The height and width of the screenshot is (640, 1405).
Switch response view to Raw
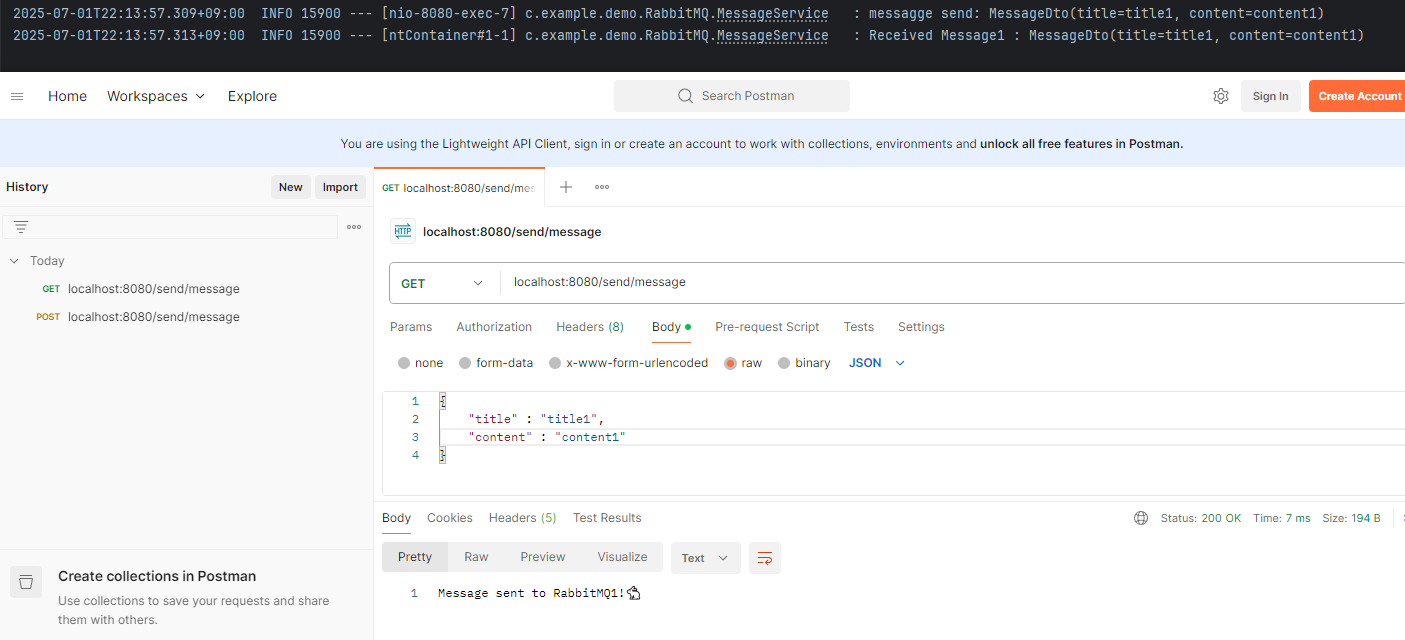(x=476, y=557)
